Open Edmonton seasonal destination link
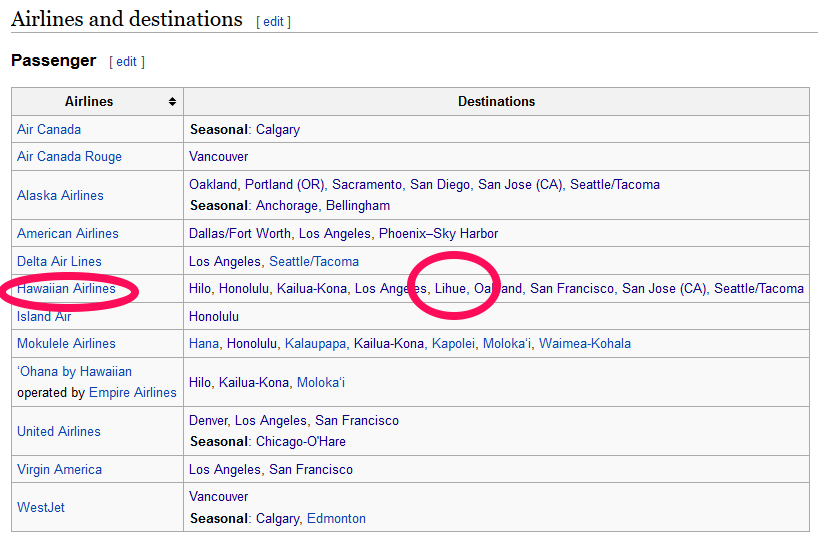This screenshot has height=542, width=818. [x=336, y=519]
